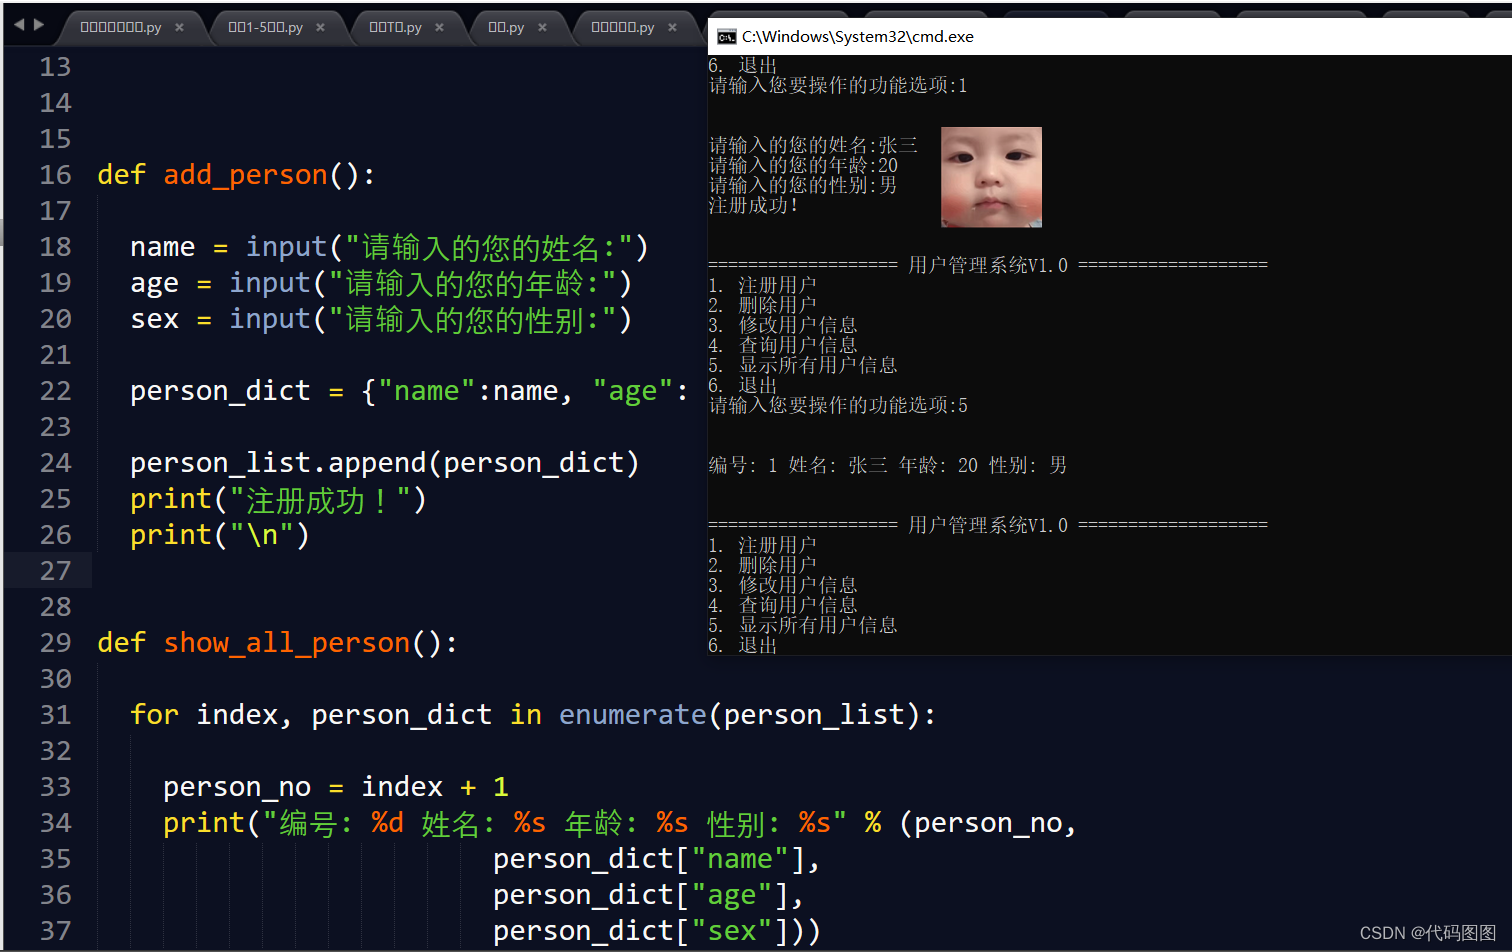Click line number 16 next to add_person
Viewport: 1512px width, 952px height.
(55, 174)
